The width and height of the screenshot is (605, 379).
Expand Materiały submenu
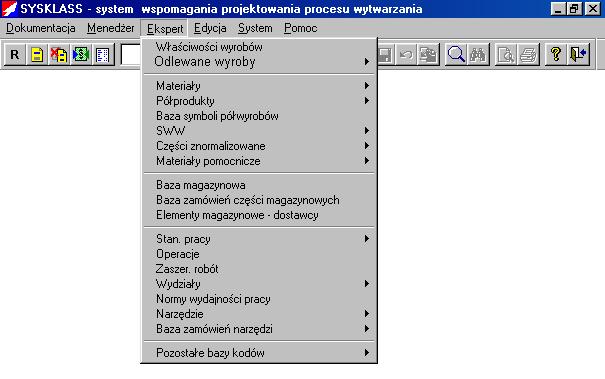point(259,86)
